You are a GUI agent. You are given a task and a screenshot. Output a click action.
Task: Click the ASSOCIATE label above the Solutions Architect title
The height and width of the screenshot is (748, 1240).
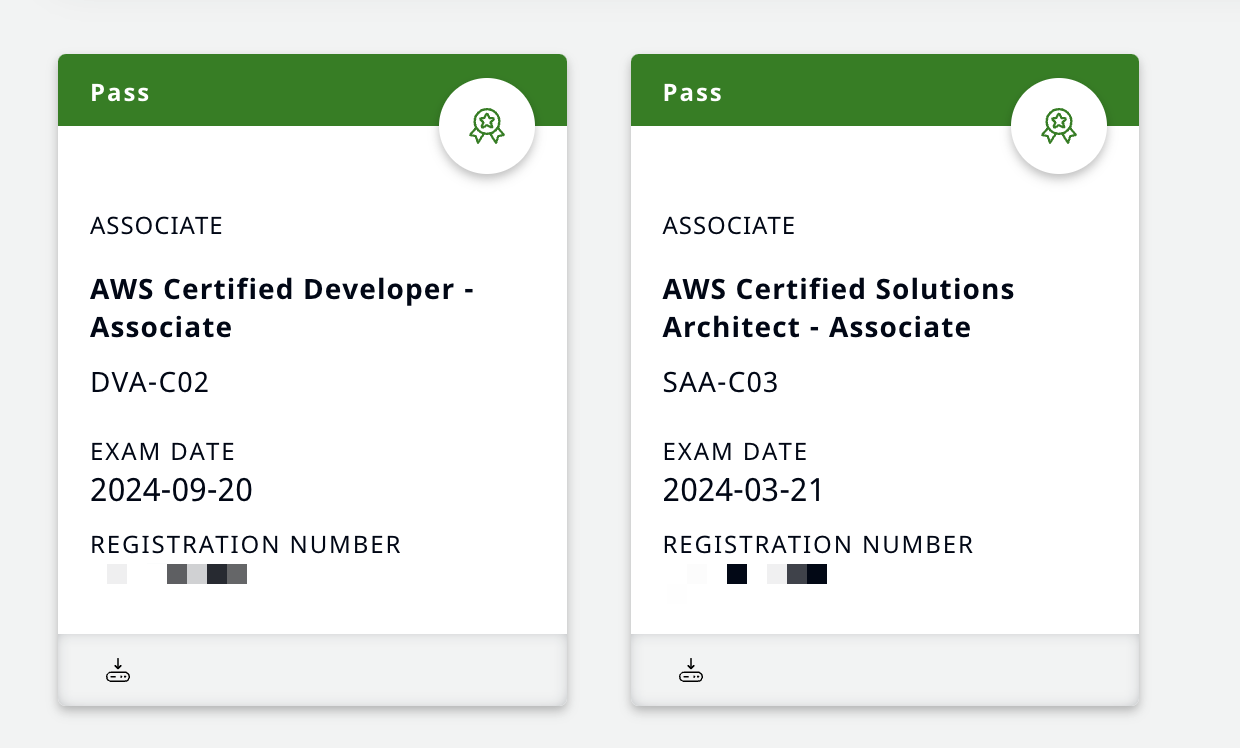(728, 226)
